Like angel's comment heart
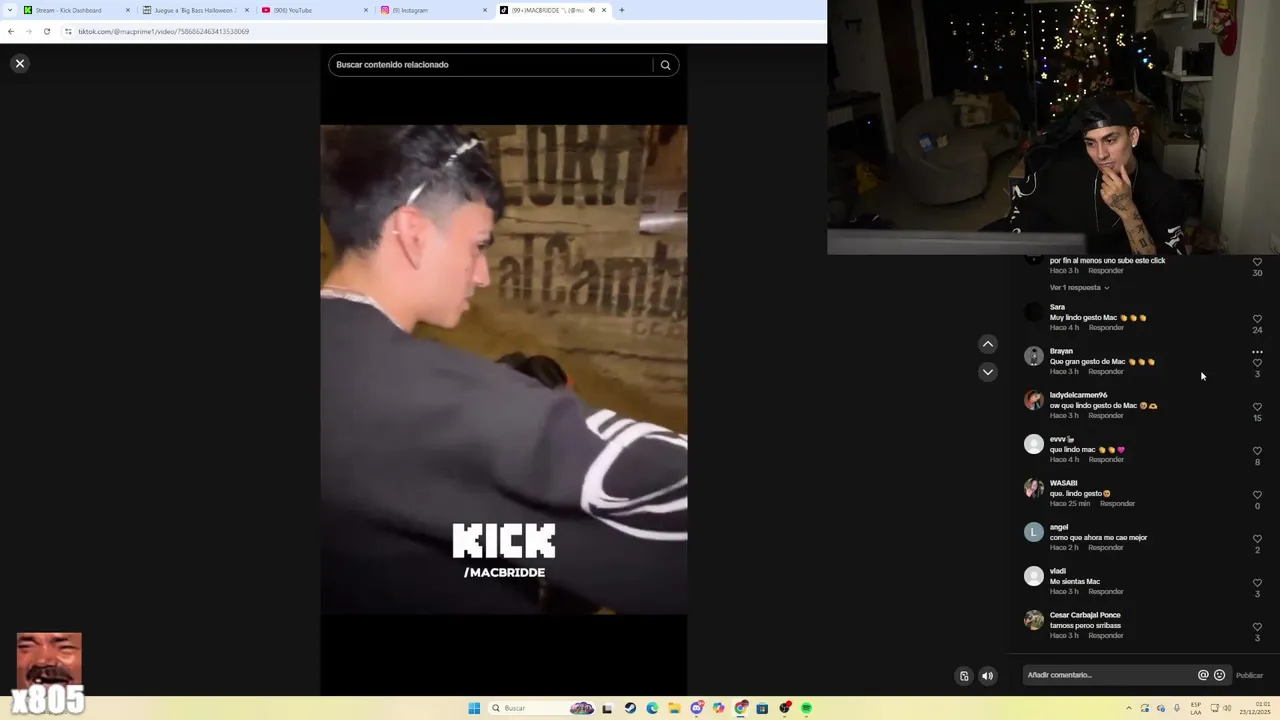The height and width of the screenshot is (720, 1280). [1257, 539]
